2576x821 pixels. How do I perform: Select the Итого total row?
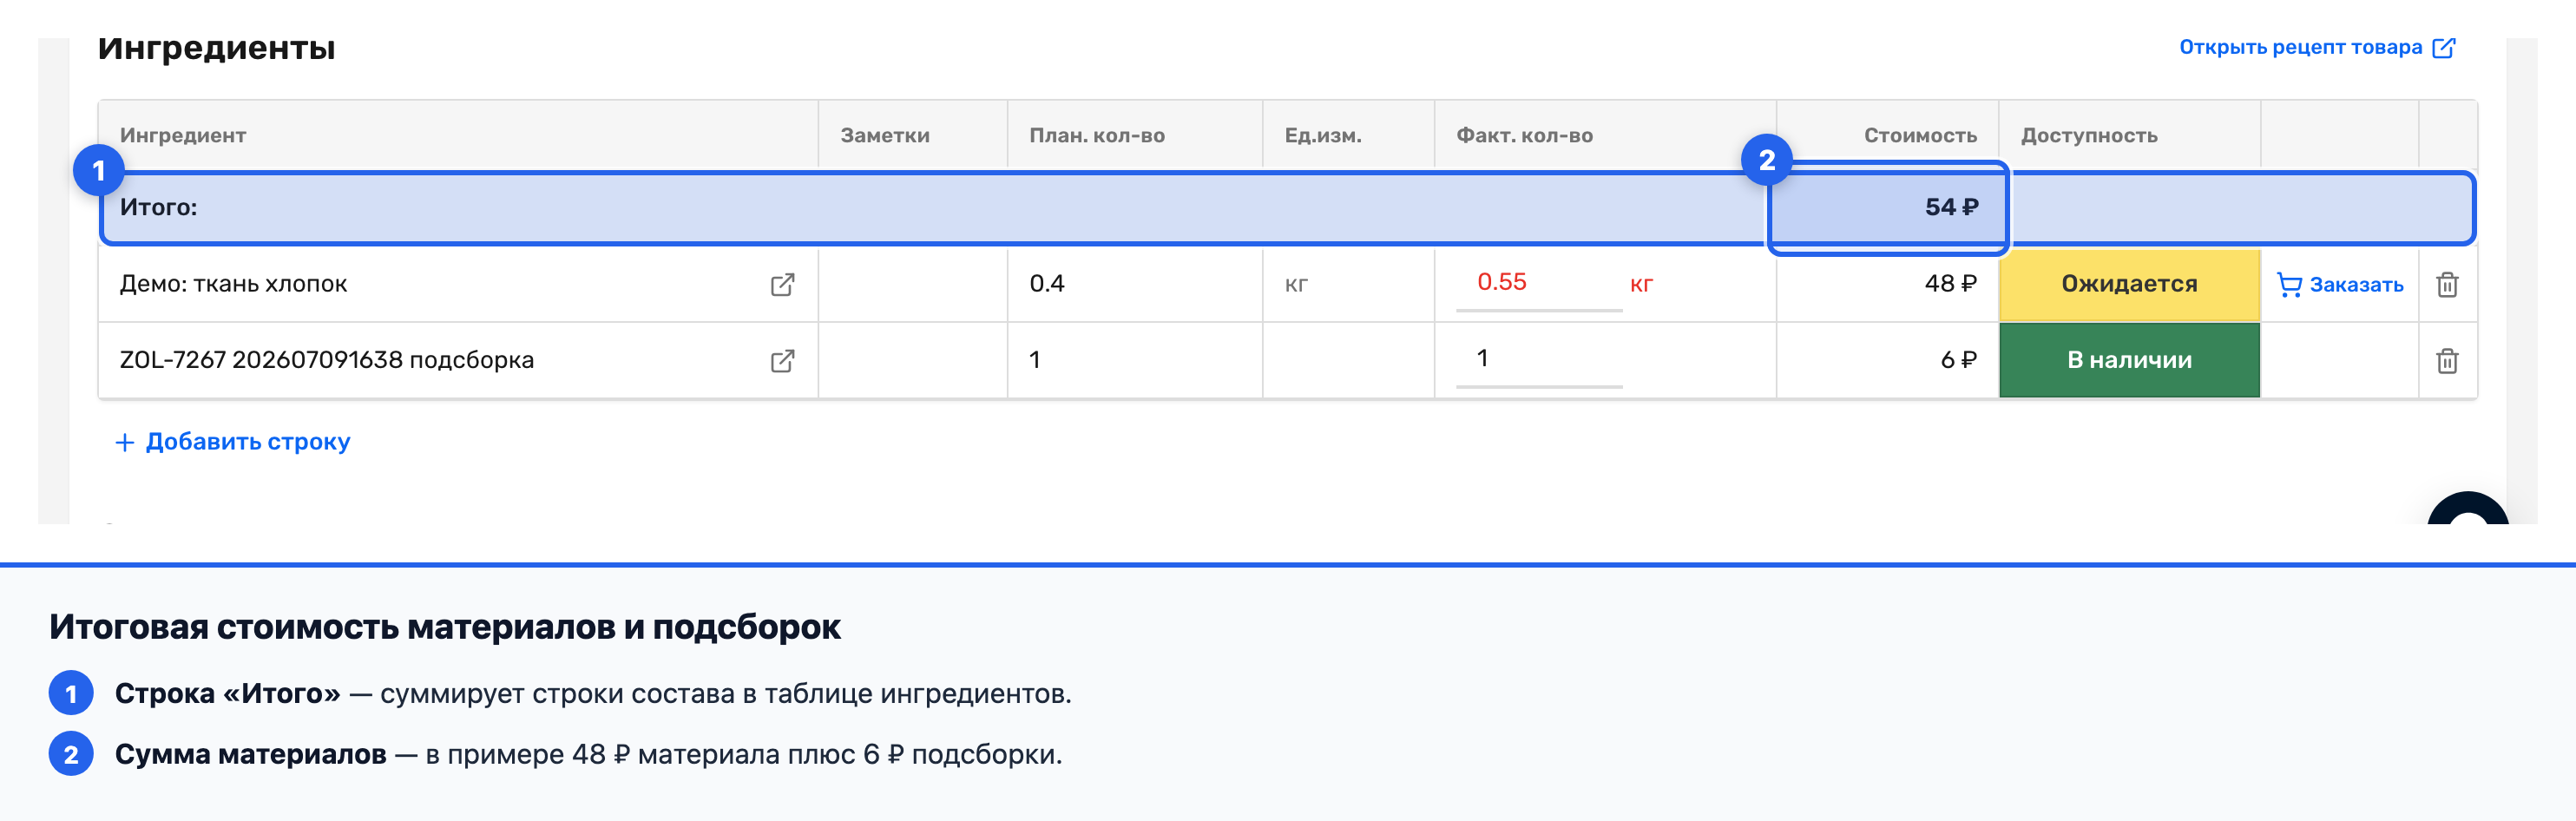click(x=1287, y=208)
